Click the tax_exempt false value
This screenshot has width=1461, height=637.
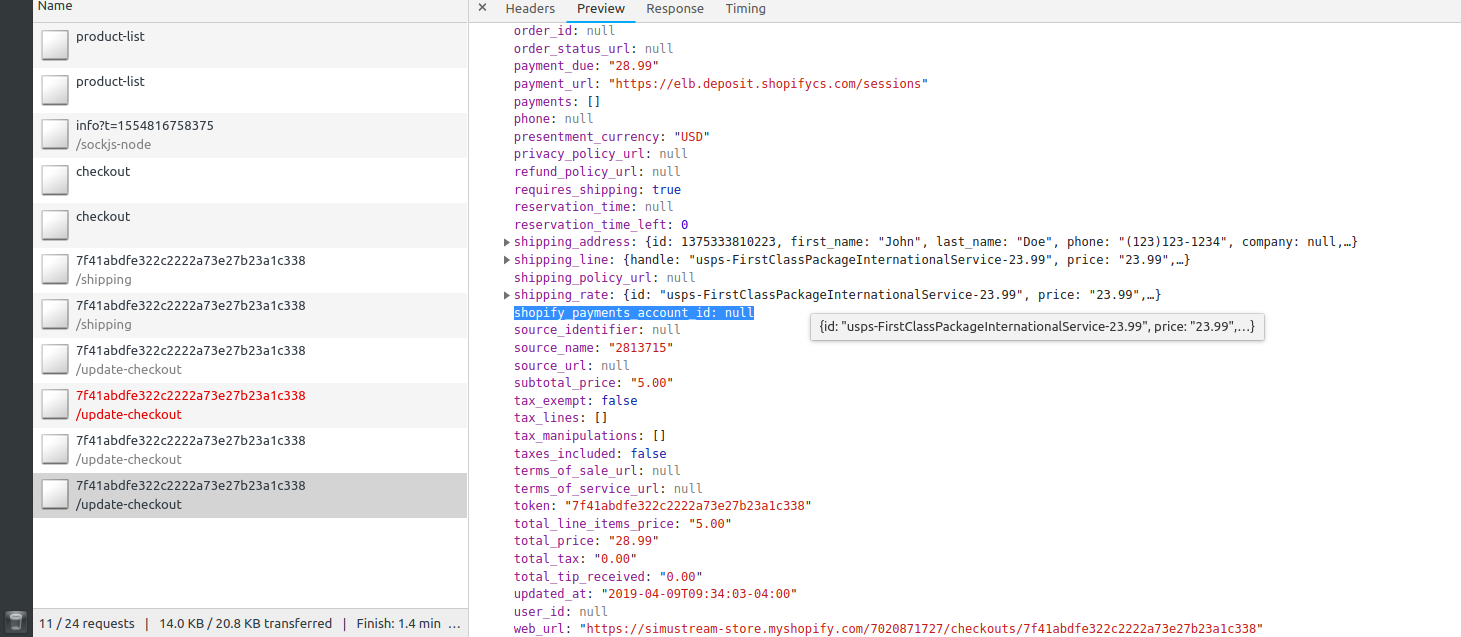pos(620,401)
